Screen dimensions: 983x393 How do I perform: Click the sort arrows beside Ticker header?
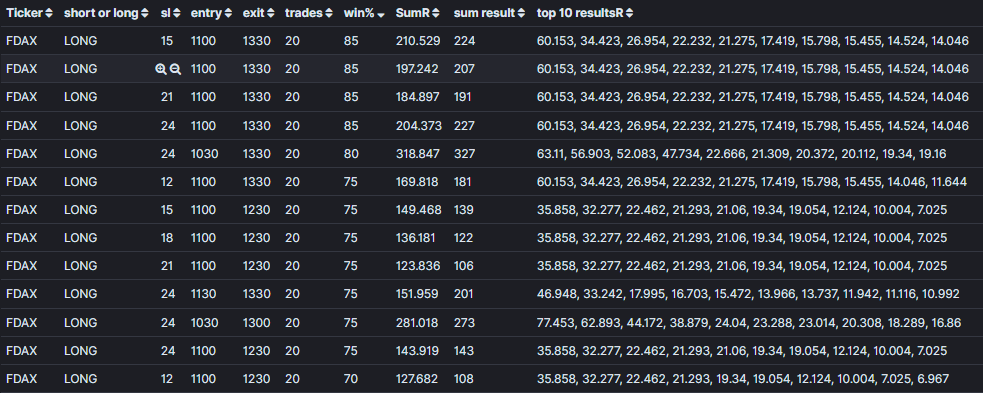pos(49,13)
